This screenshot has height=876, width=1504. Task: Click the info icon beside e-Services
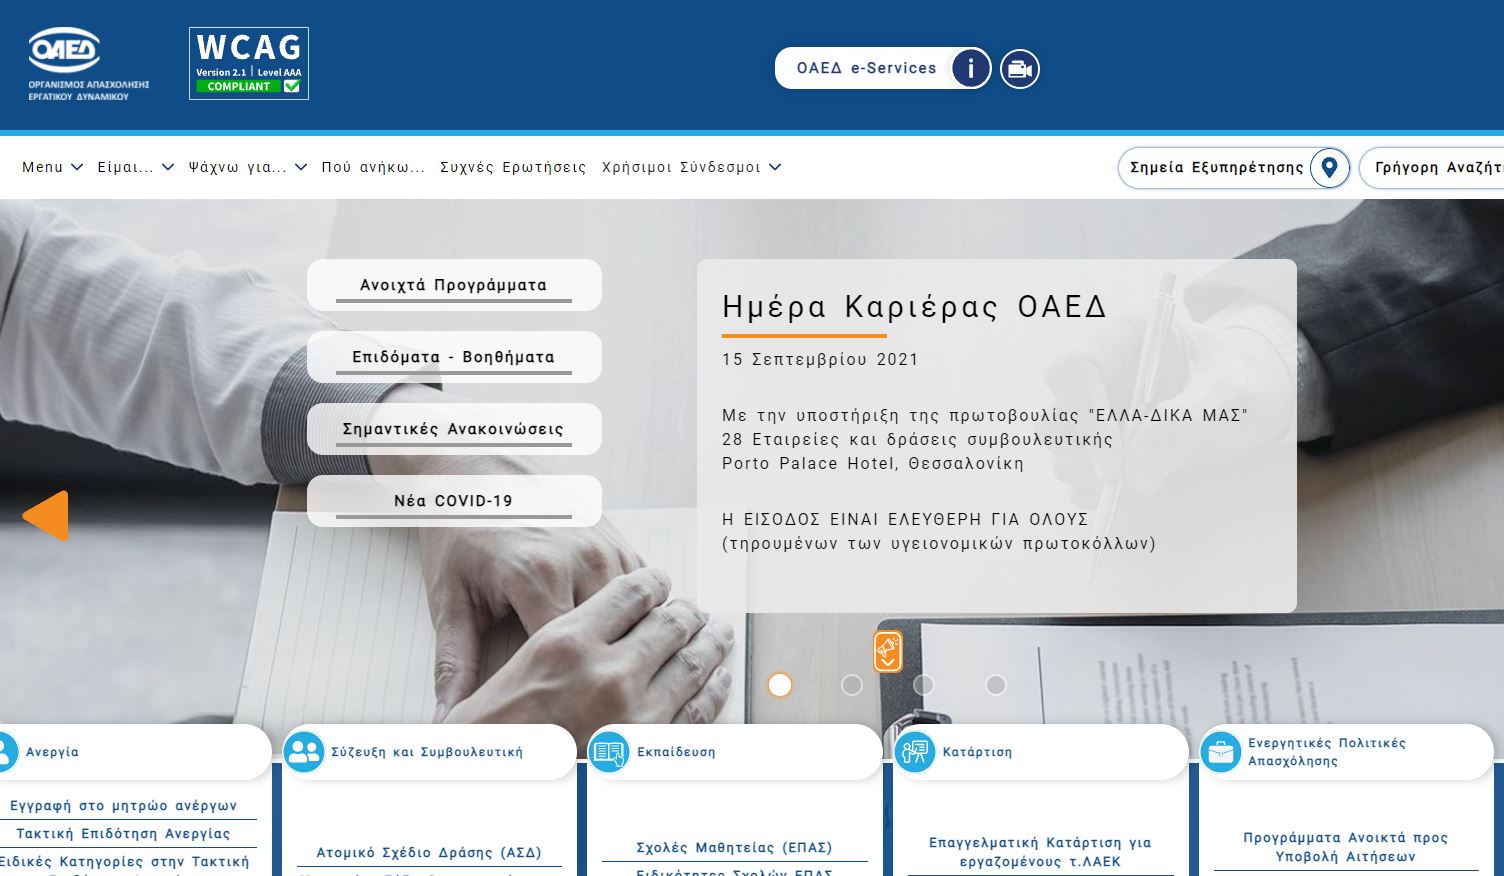(x=970, y=69)
